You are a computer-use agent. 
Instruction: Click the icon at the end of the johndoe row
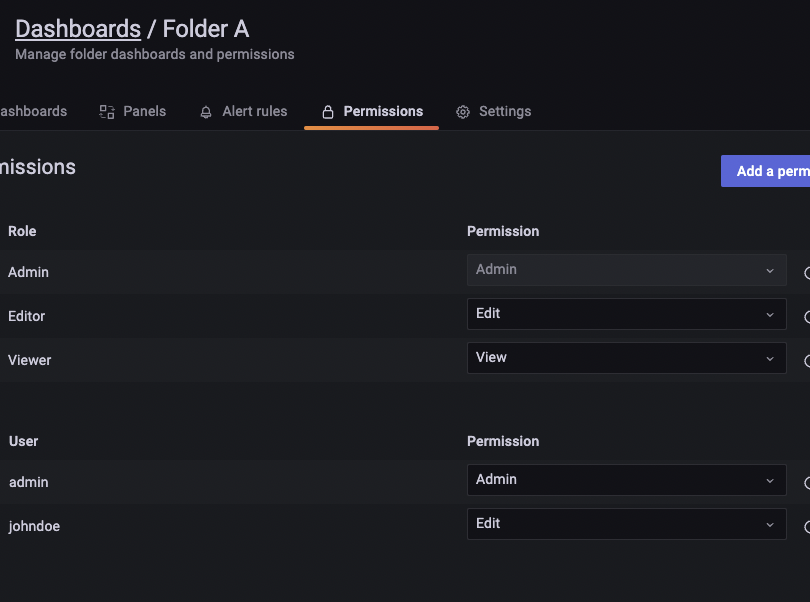[x=806, y=525]
